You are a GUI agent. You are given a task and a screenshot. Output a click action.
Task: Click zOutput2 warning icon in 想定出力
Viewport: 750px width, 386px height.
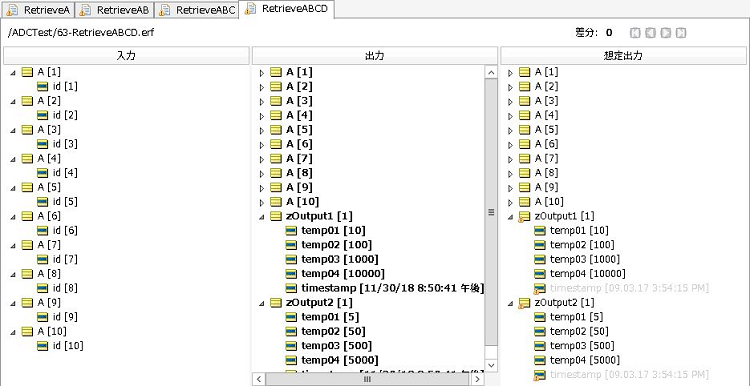coord(524,303)
